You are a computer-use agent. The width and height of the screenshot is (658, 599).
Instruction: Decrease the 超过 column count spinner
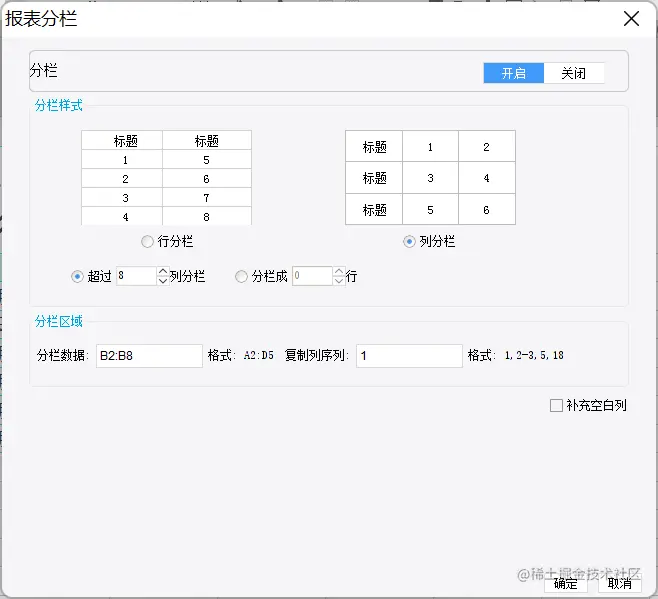tap(163, 281)
